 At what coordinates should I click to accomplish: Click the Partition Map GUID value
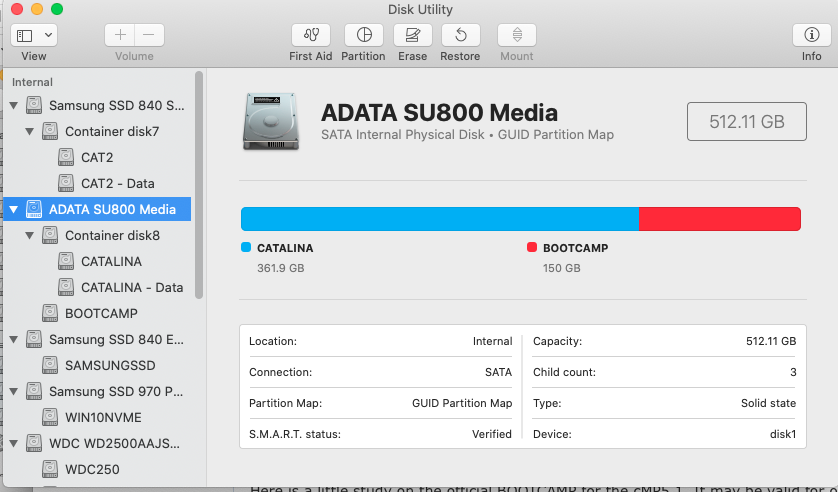tap(462, 403)
